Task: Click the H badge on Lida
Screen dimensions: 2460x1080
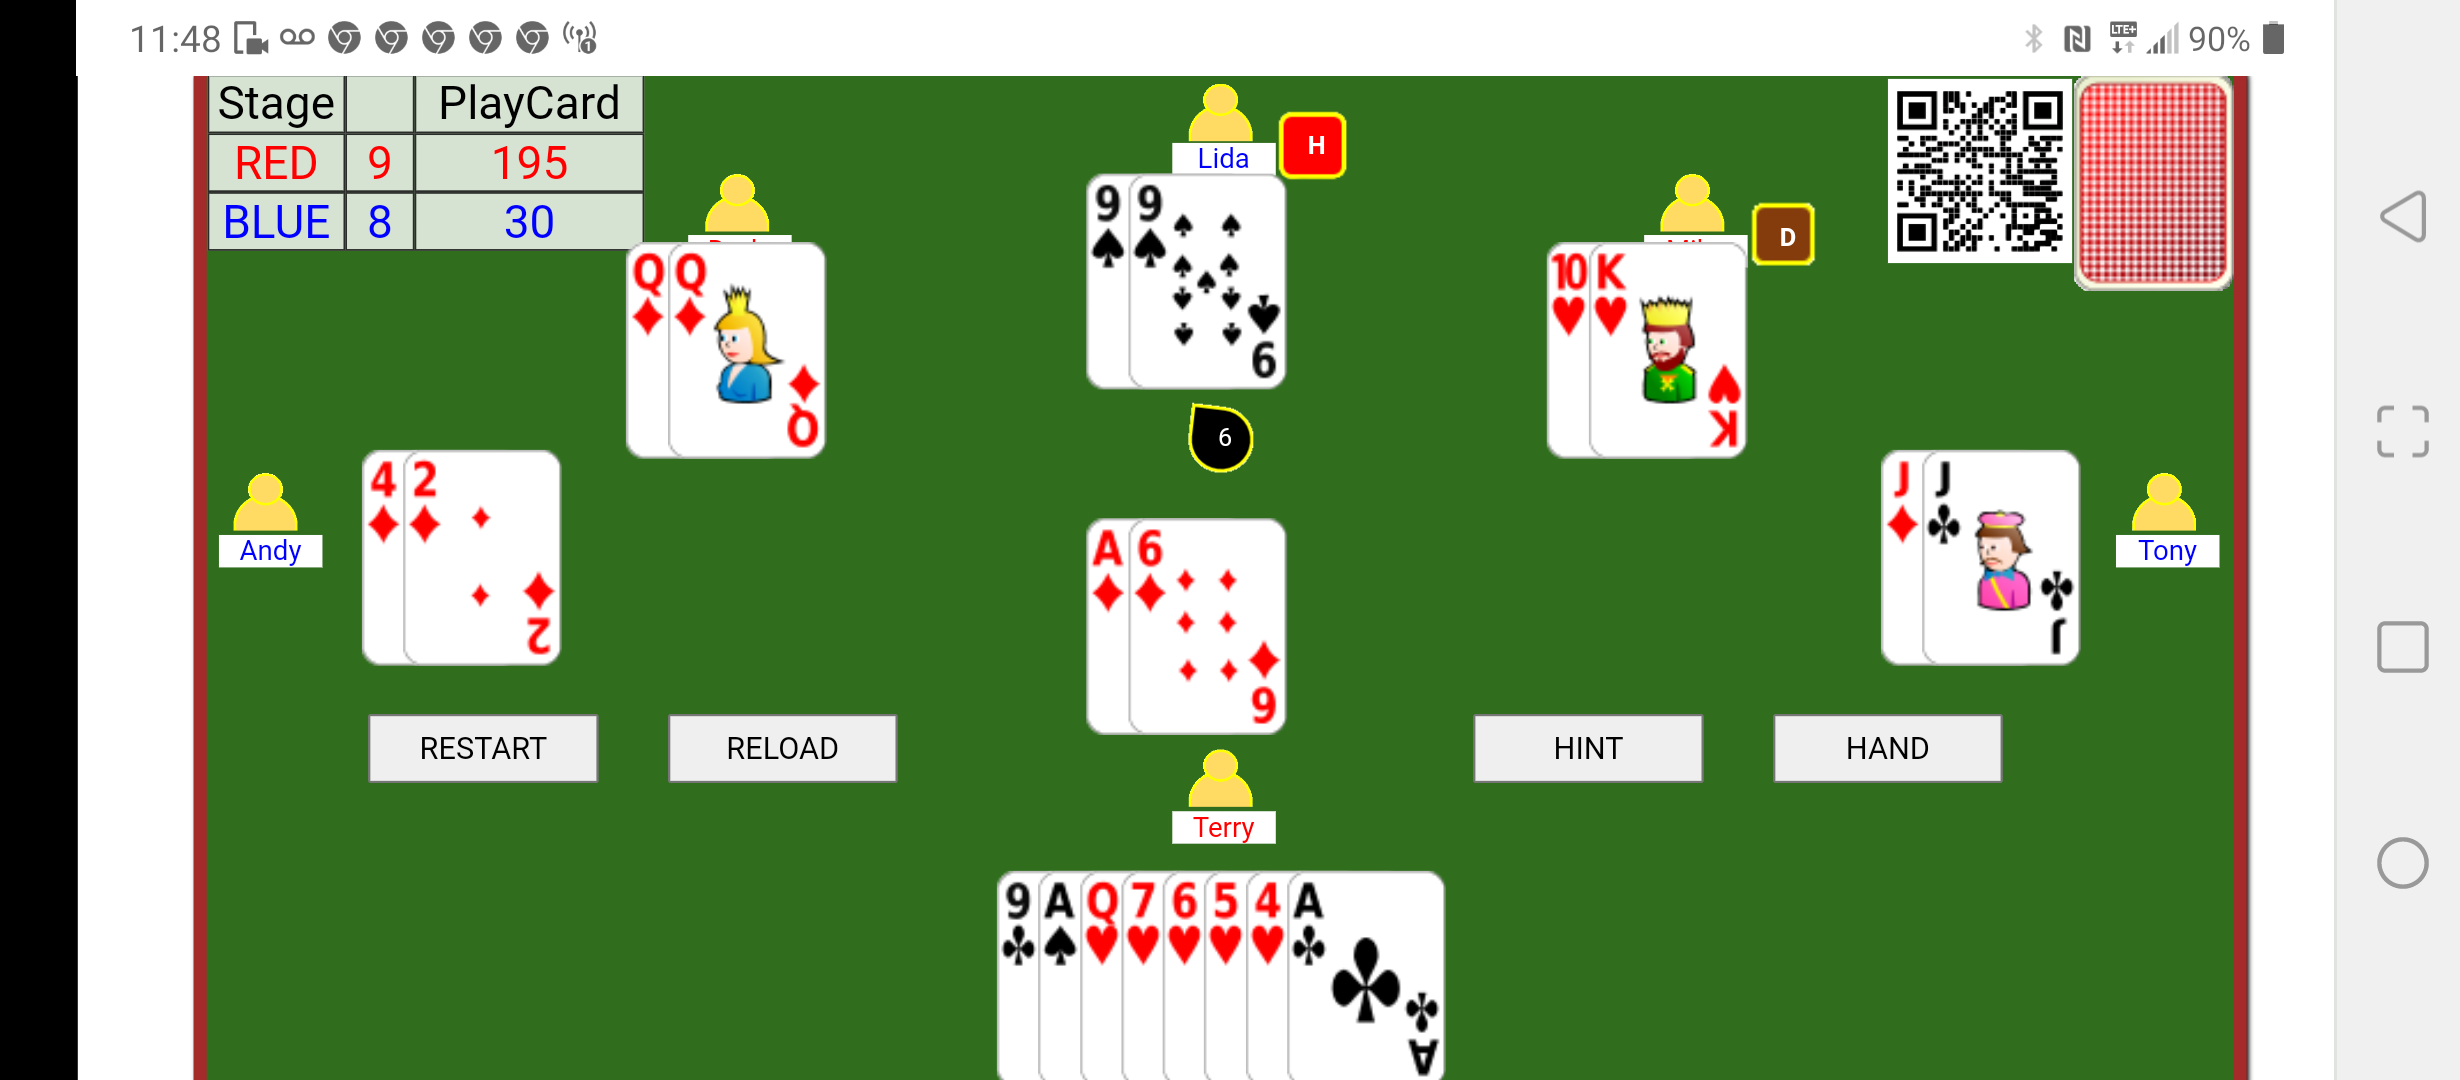Action: pyautogui.click(x=1315, y=148)
